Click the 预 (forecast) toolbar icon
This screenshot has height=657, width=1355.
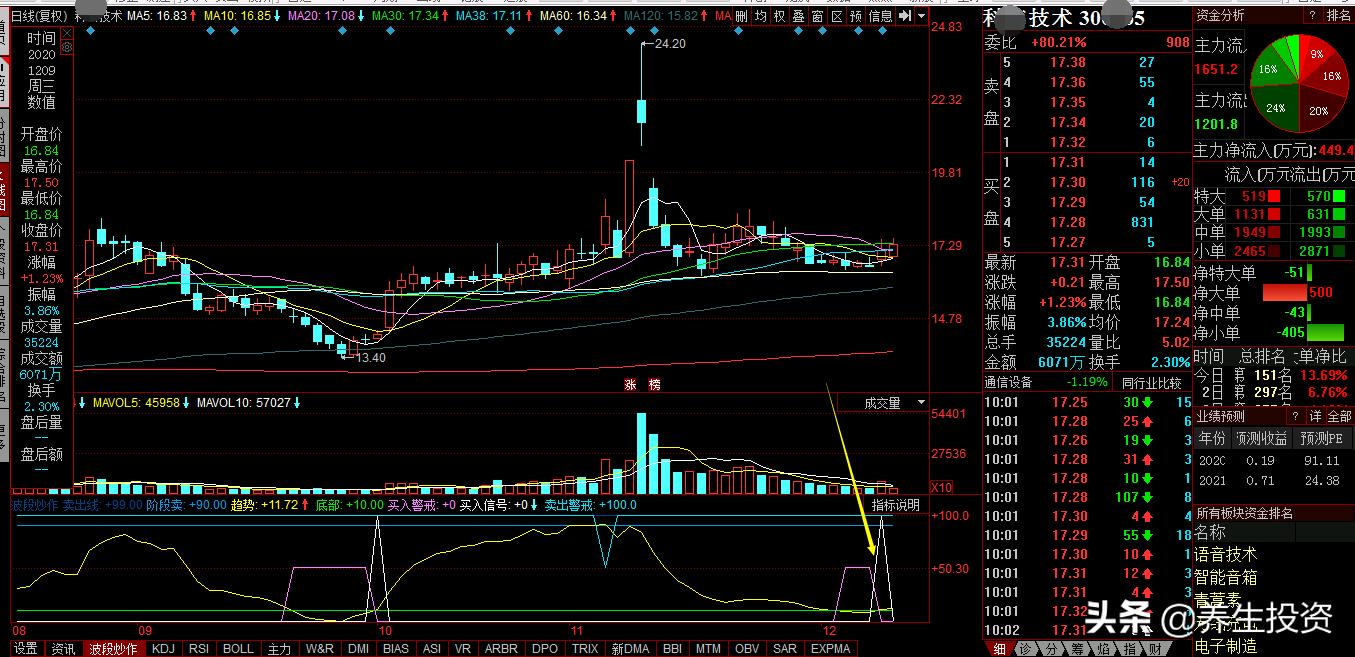857,16
